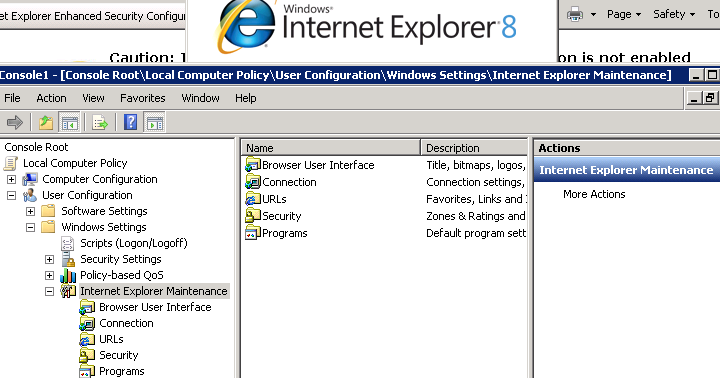Sort list by the Name column header

(331, 148)
